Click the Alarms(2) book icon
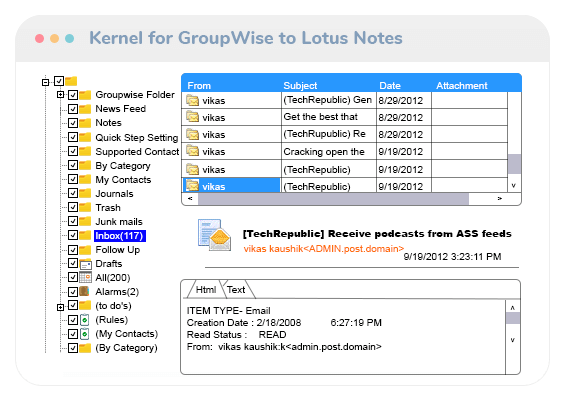Image resolution: width=565 pixels, height=401 pixels. tap(84, 291)
